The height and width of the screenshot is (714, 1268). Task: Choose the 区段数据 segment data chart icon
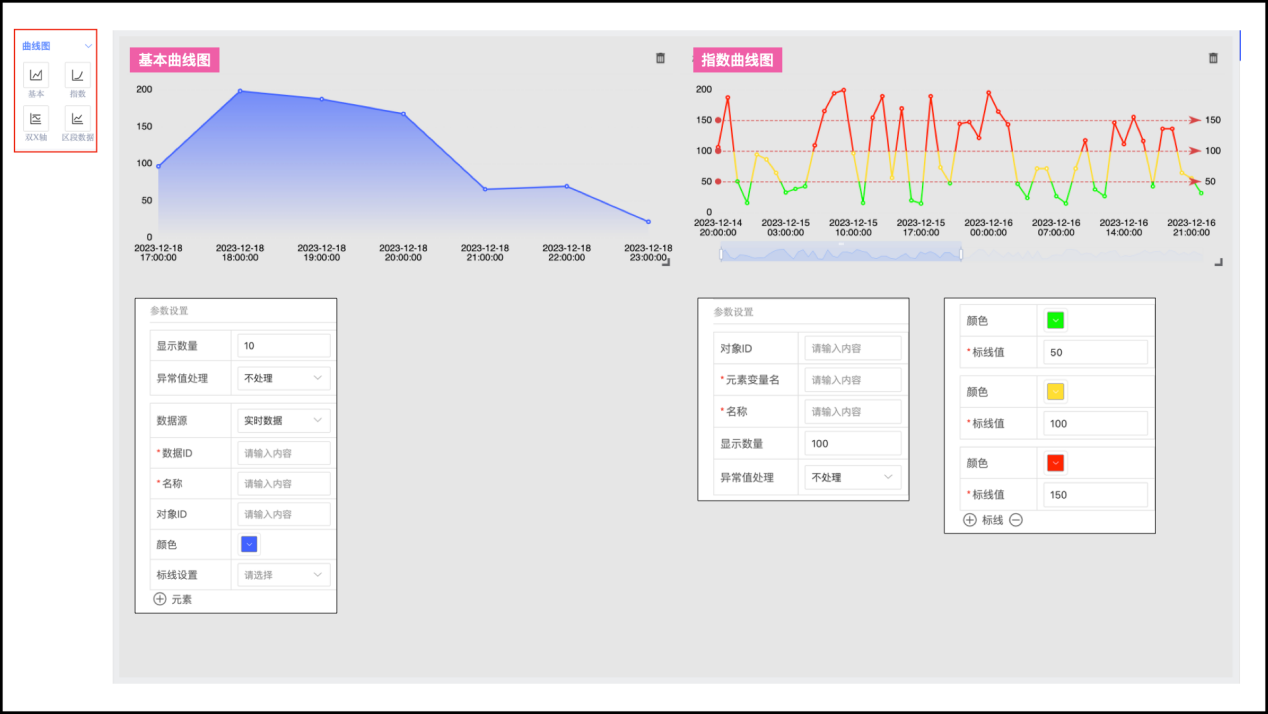tap(77, 118)
